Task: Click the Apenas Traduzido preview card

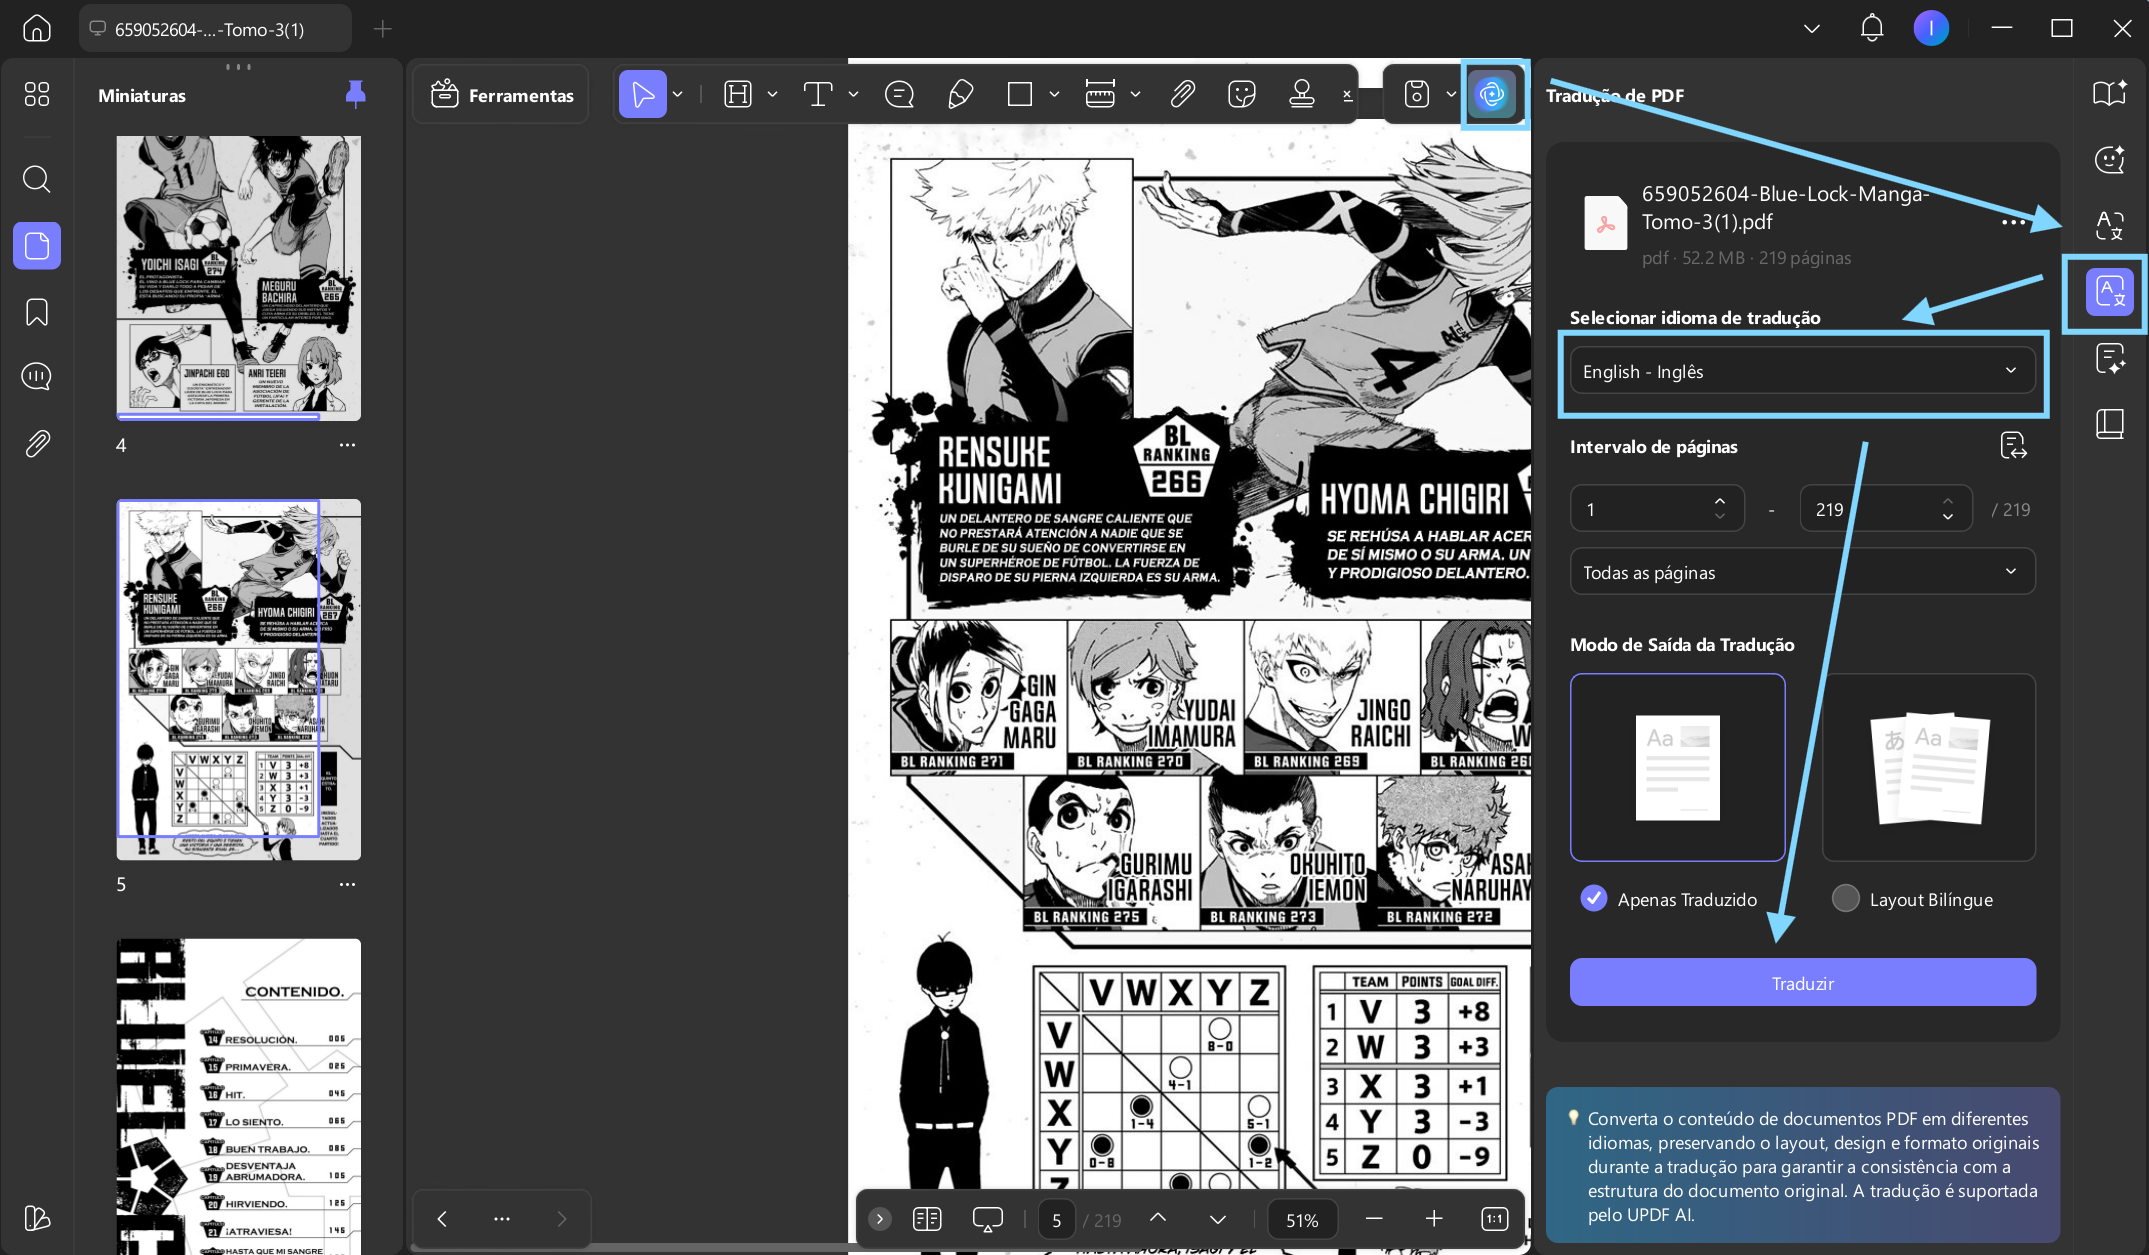Action: coord(1677,767)
